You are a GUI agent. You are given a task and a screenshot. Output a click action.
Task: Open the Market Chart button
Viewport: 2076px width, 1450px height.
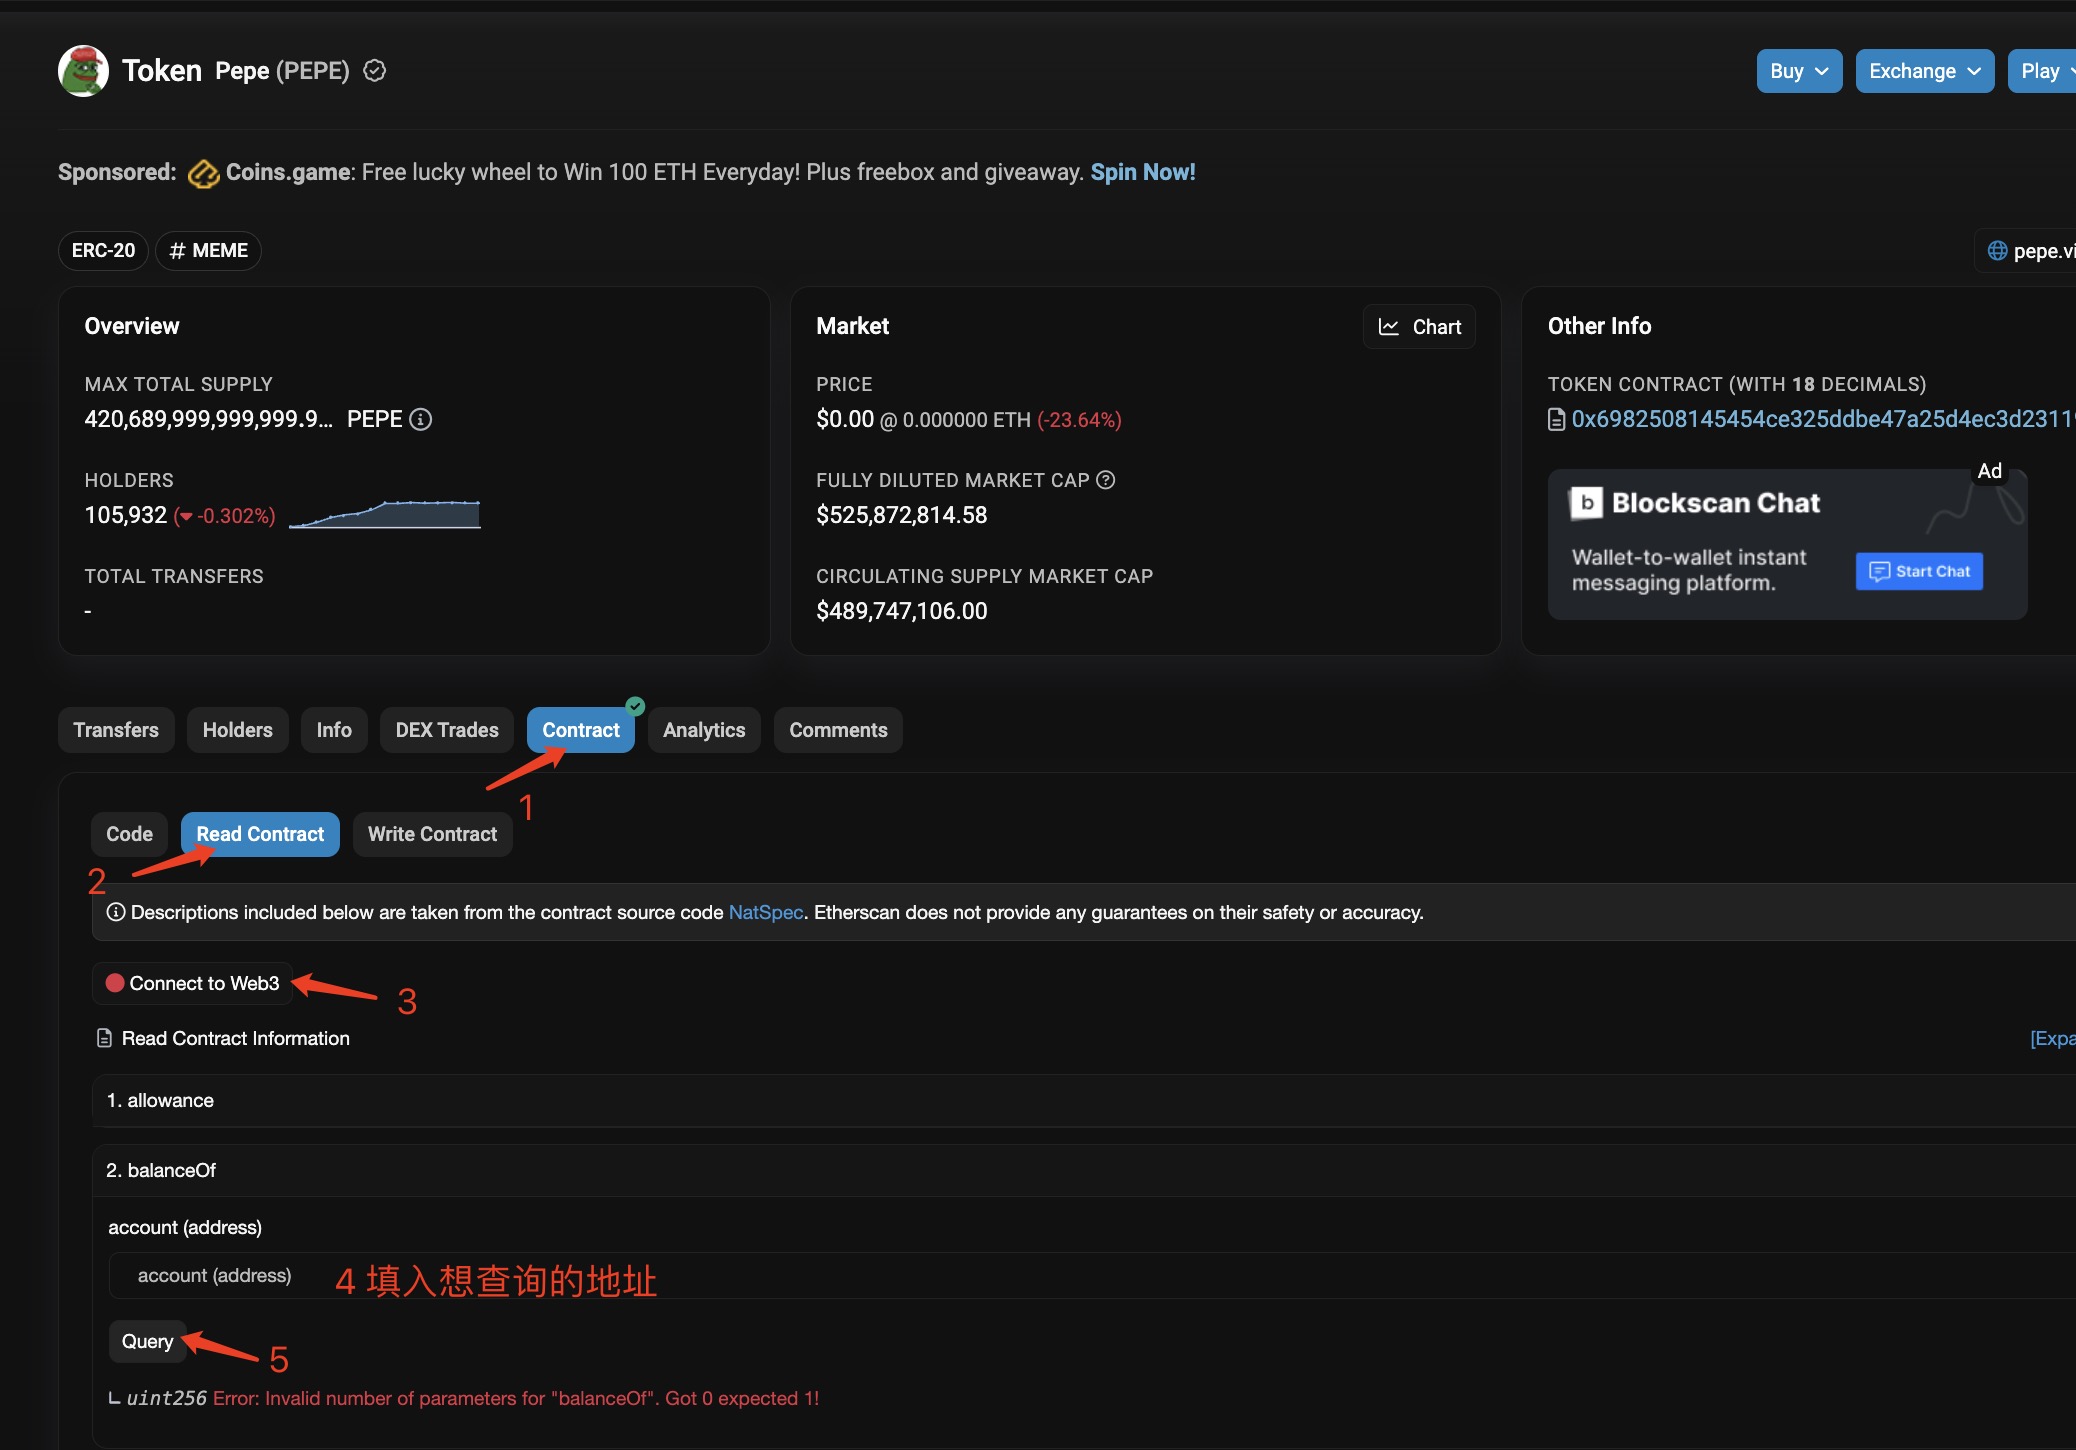(1418, 327)
